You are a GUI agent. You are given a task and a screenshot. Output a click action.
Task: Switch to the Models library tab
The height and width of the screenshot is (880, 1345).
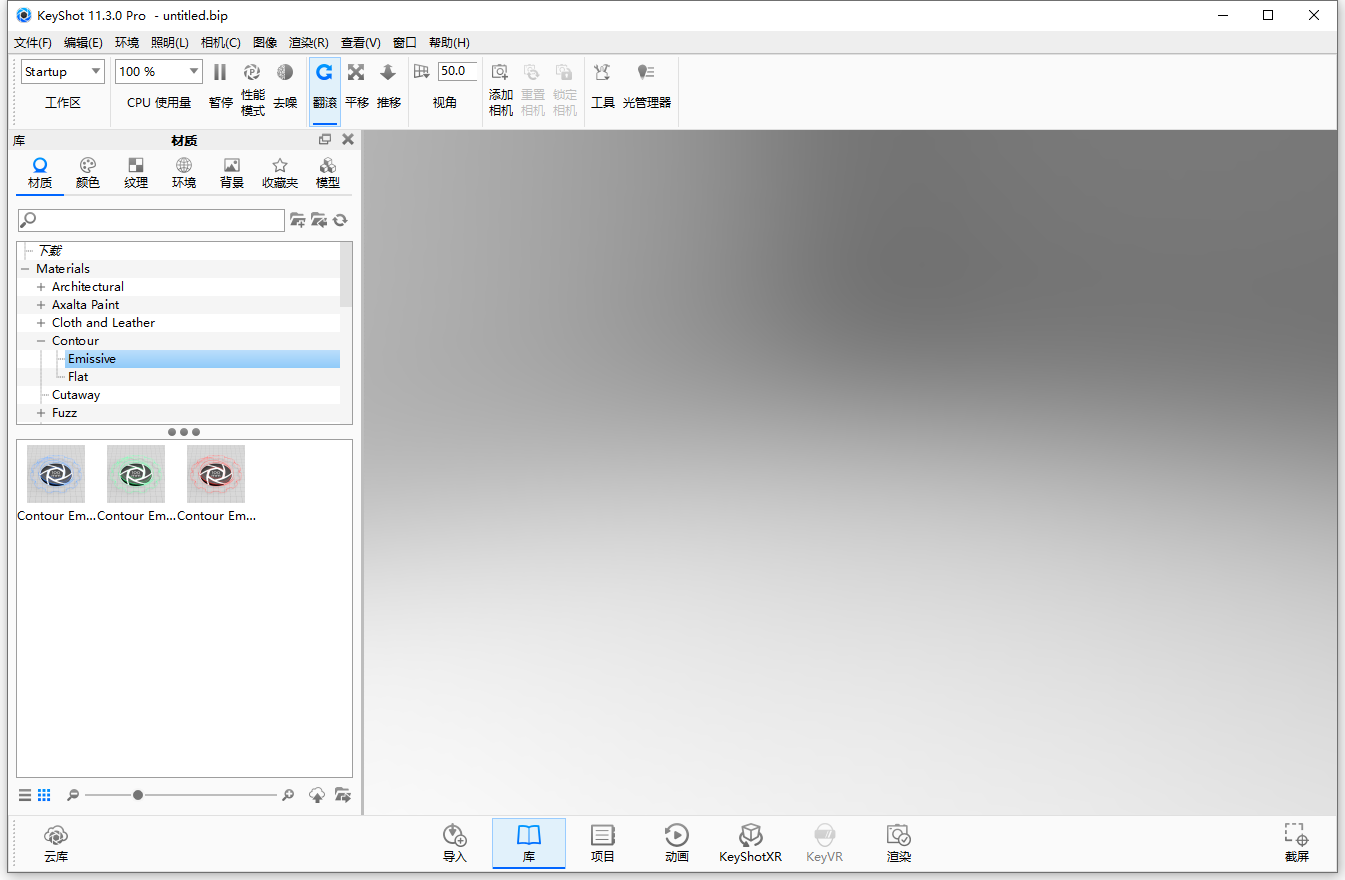click(x=328, y=173)
